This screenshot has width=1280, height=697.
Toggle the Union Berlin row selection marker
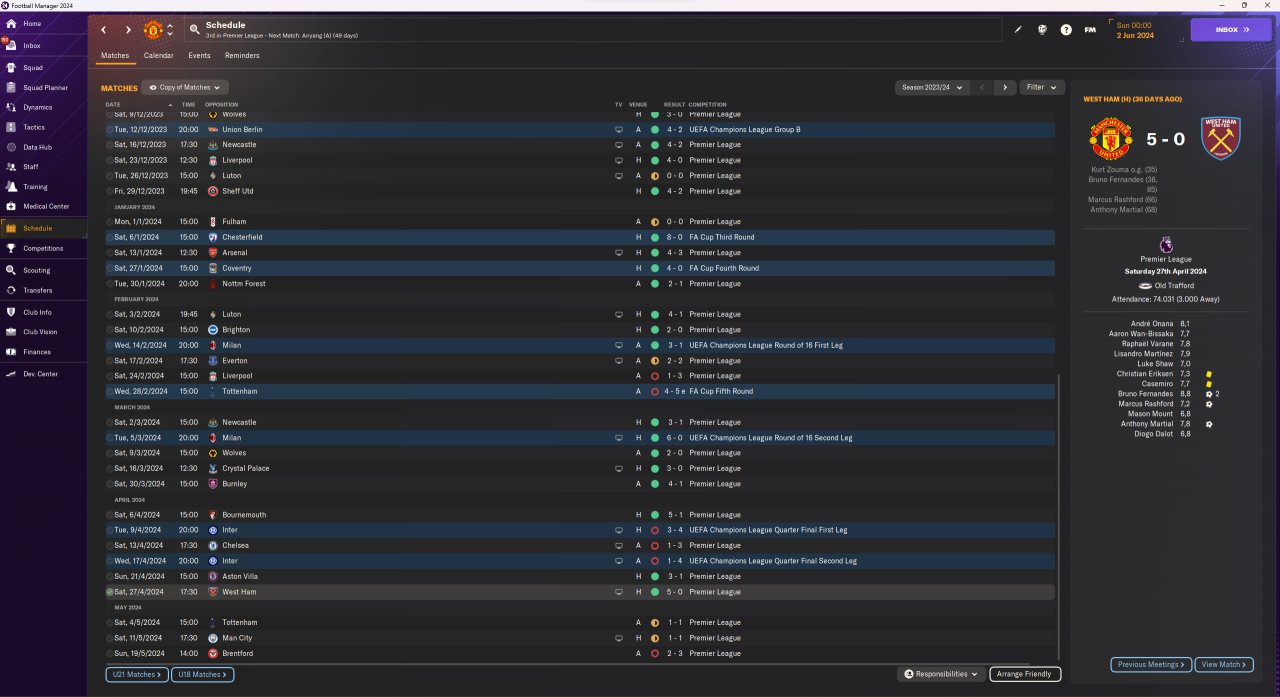coord(110,130)
